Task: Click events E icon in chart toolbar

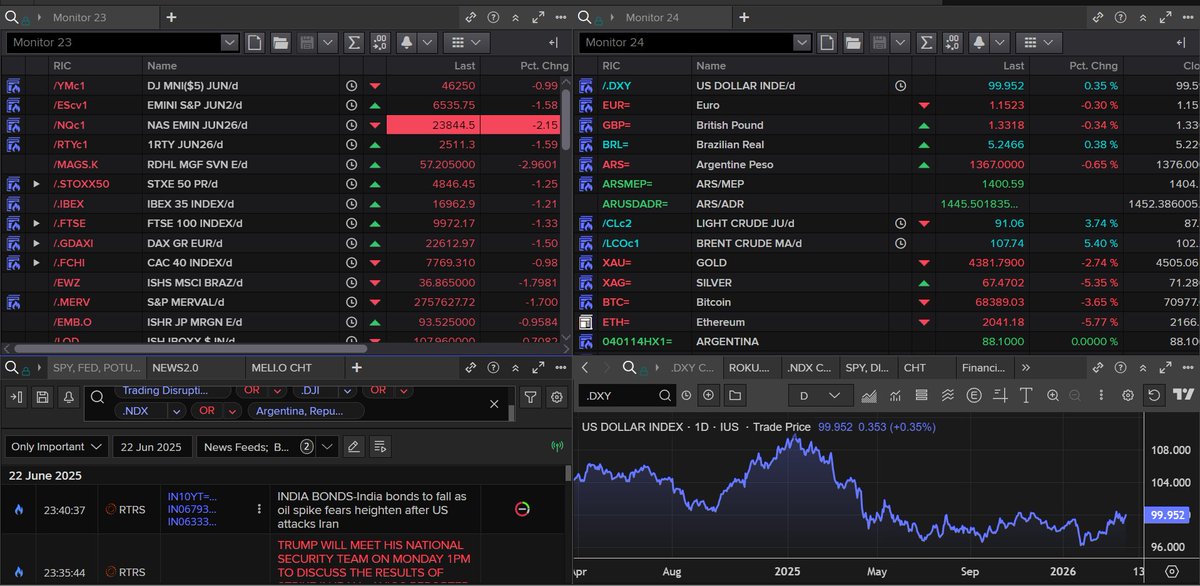Action: (973, 395)
